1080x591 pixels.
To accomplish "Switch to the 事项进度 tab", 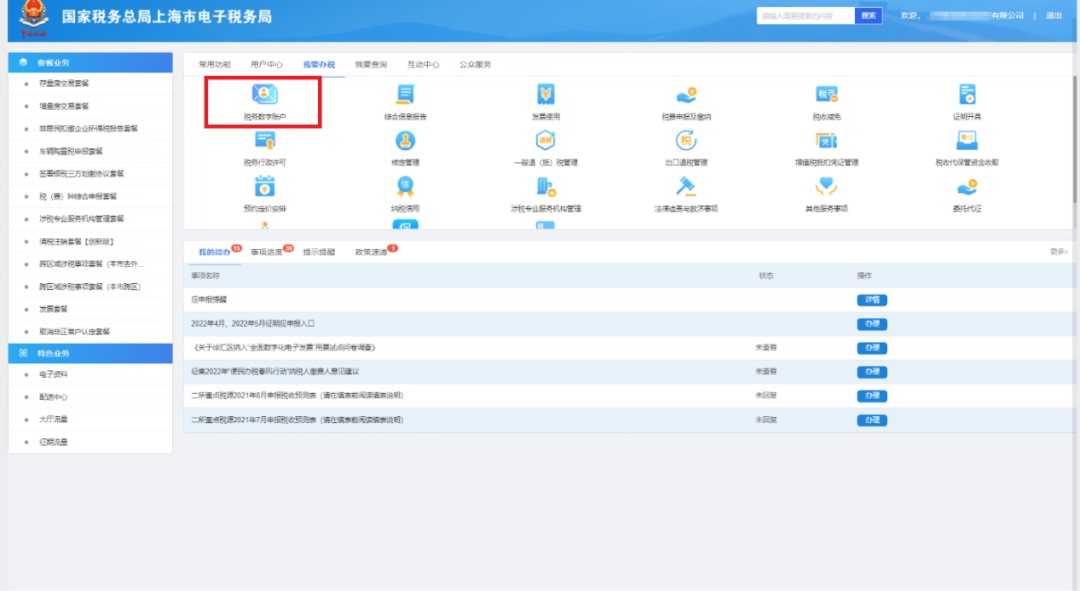I will click(x=266, y=252).
